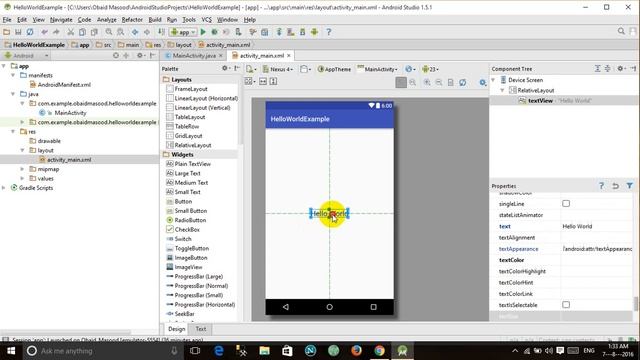Click the Cut scissors icon
The height and width of the screenshot is (360, 640).
click(x=71, y=32)
